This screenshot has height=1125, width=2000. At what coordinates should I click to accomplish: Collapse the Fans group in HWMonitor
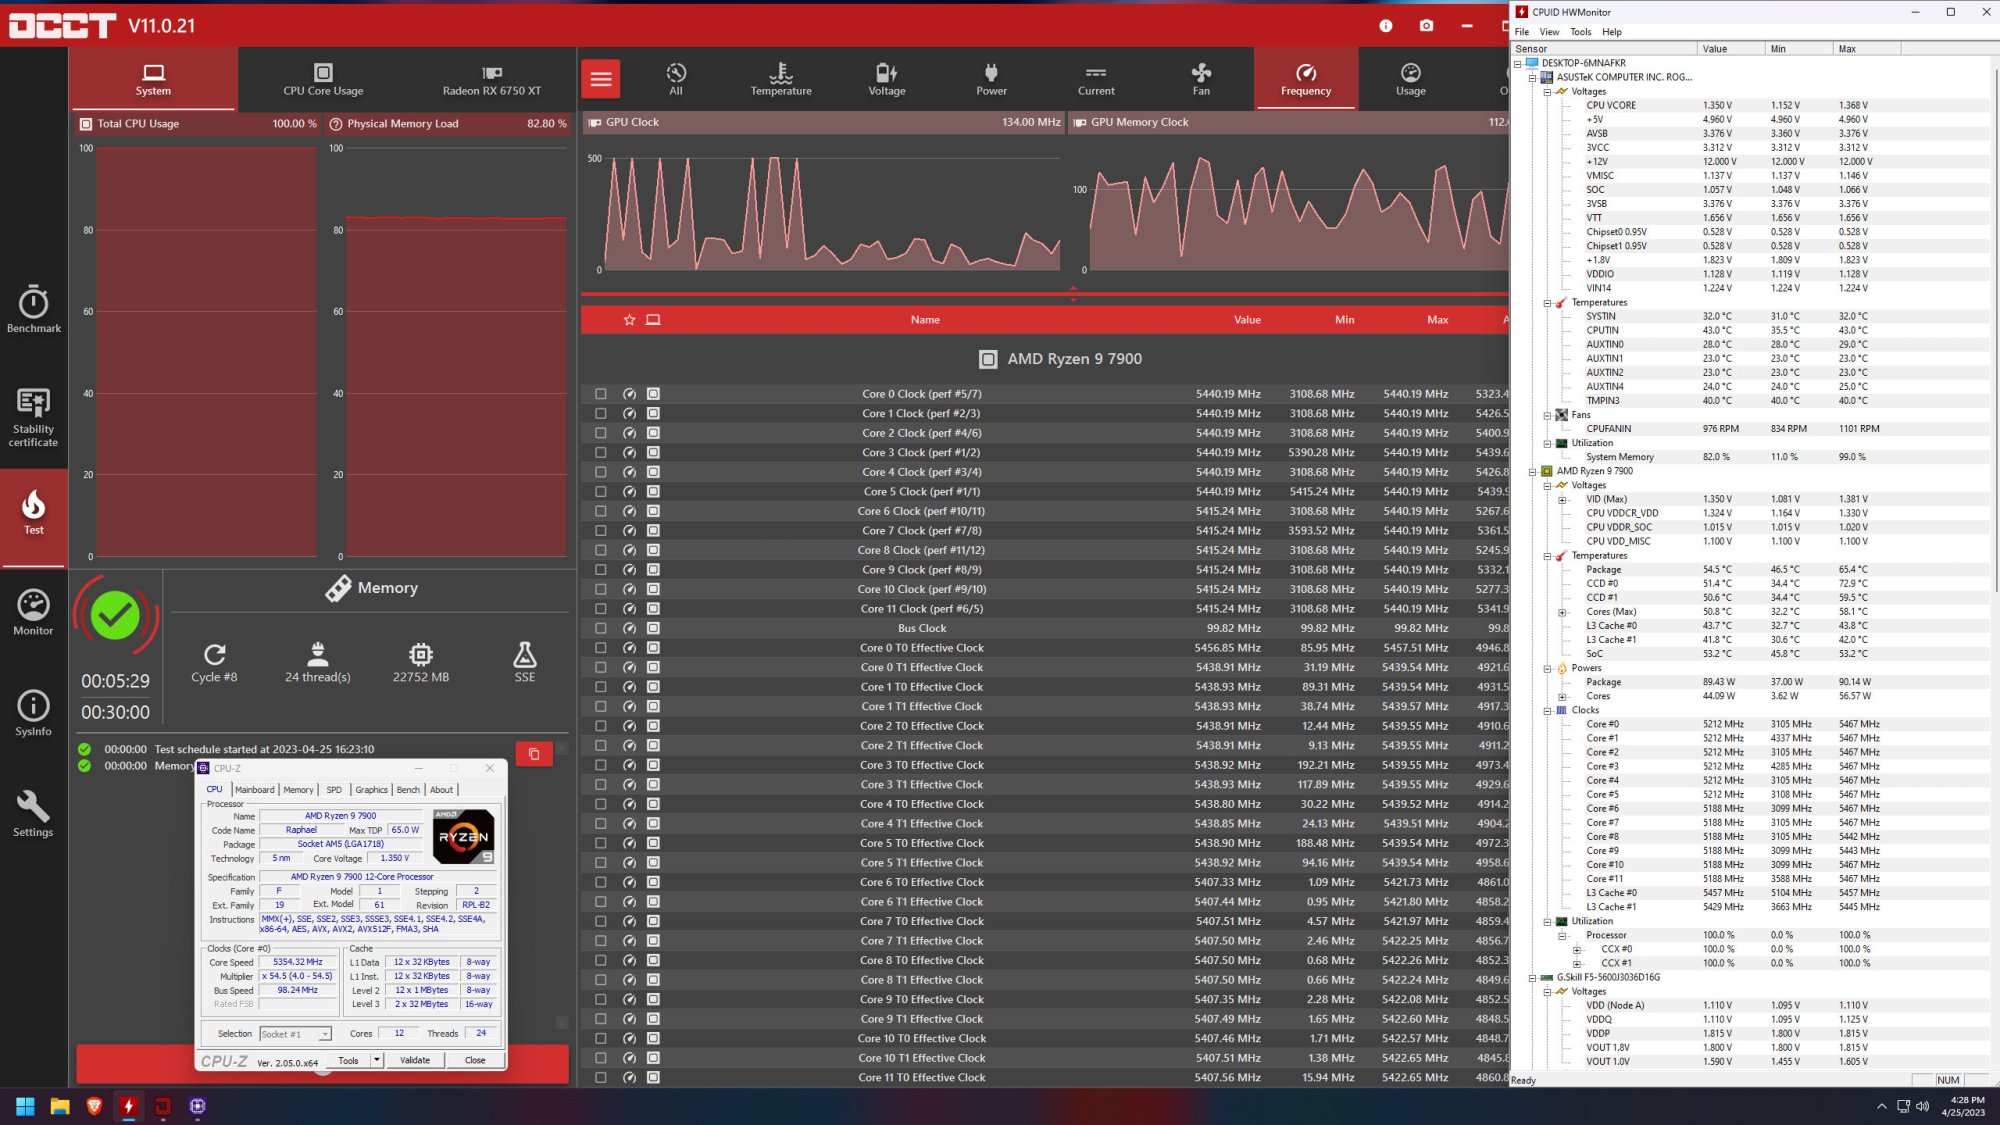pyautogui.click(x=1547, y=415)
